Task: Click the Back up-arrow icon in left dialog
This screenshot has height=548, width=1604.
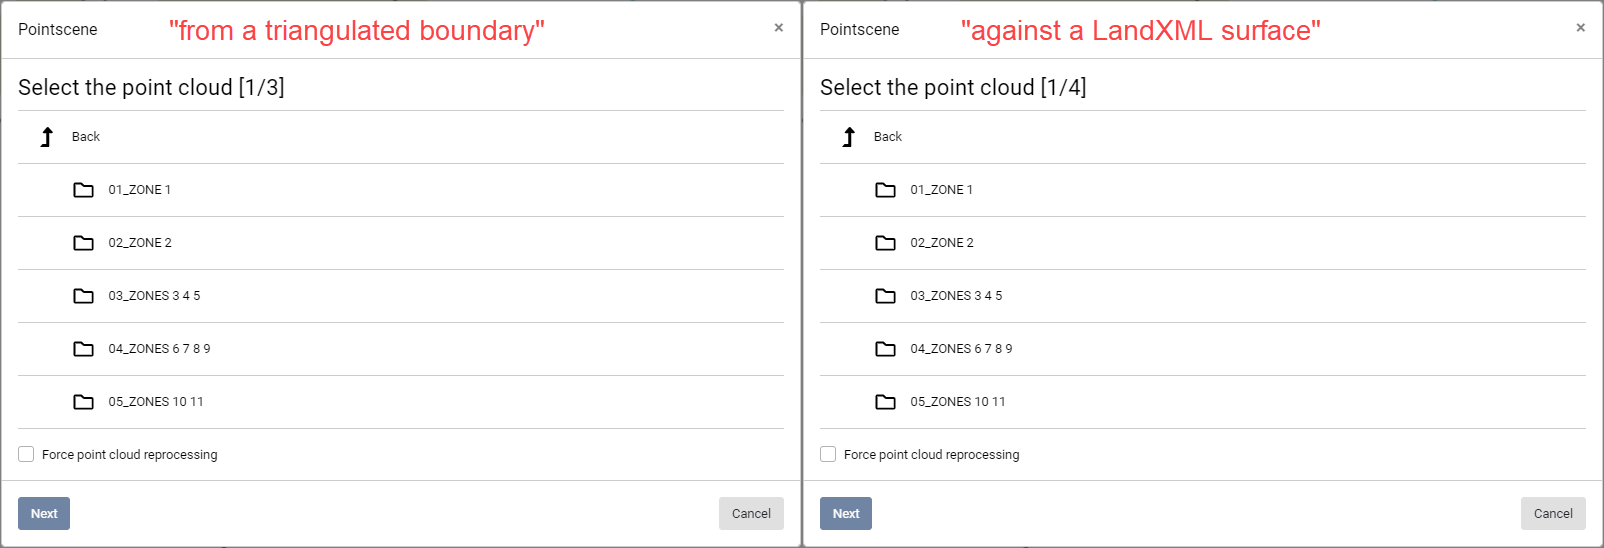Action: pyautogui.click(x=47, y=137)
